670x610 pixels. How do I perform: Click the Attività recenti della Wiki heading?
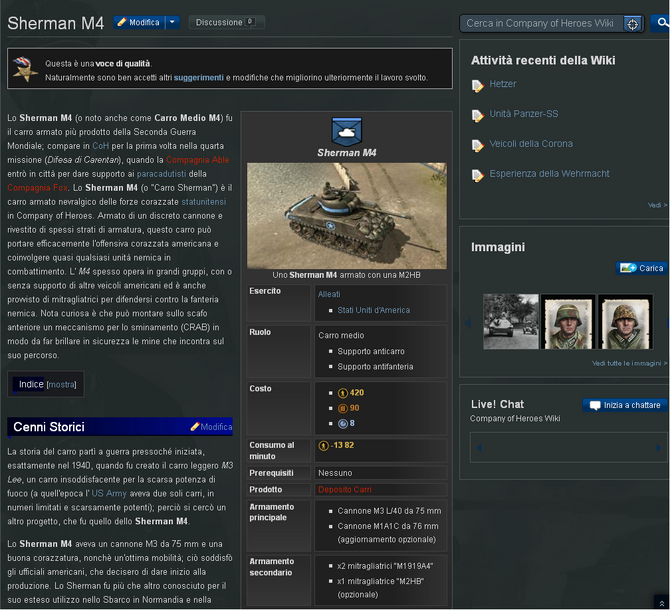[x=543, y=61]
